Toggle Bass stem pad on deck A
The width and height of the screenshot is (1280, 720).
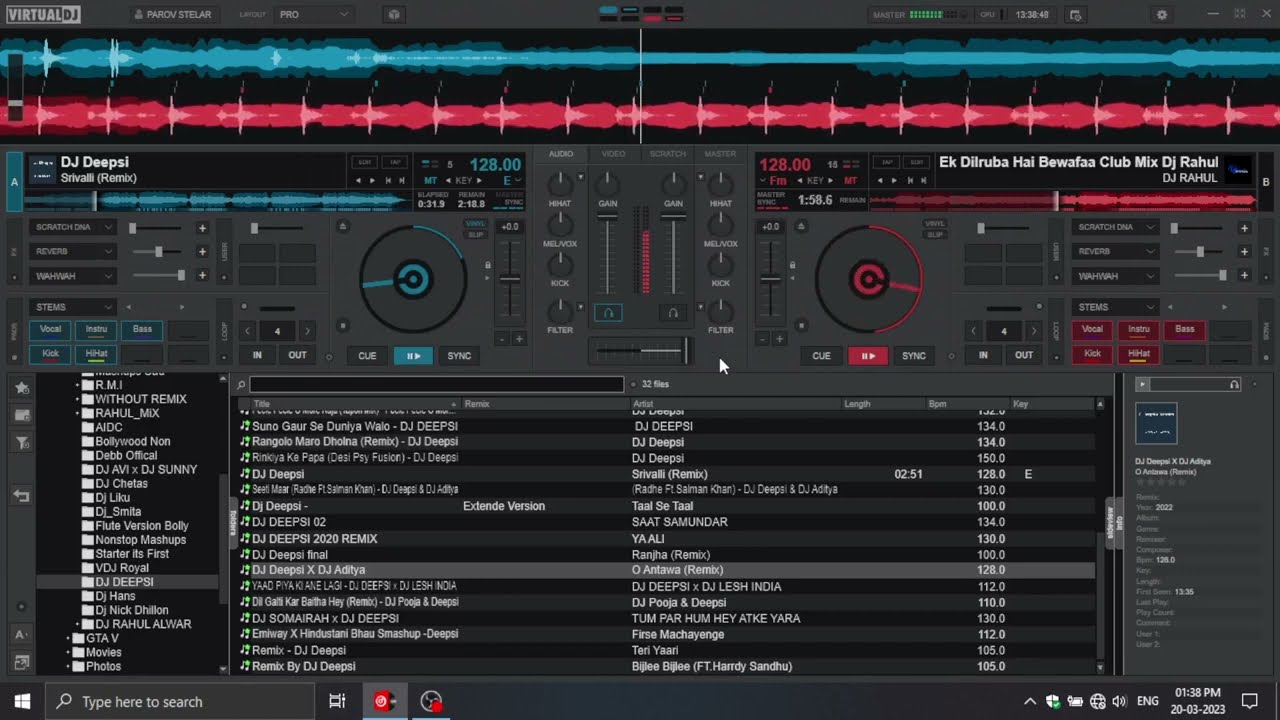tap(143, 329)
